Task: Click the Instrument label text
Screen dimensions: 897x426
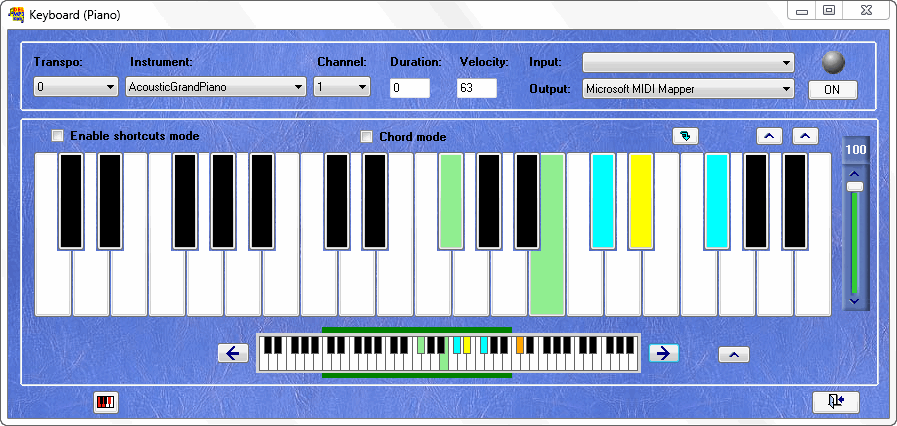Action: (x=161, y=62)
